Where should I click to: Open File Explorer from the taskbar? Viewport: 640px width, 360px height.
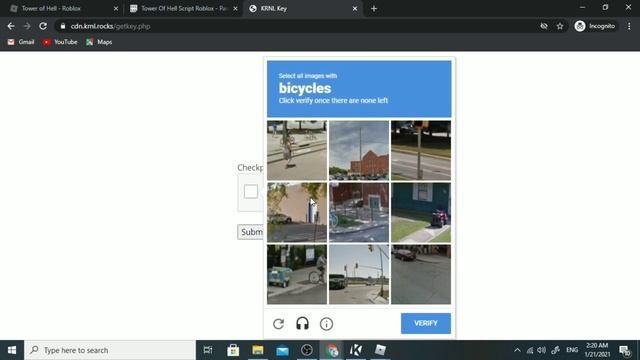[258, 350]
